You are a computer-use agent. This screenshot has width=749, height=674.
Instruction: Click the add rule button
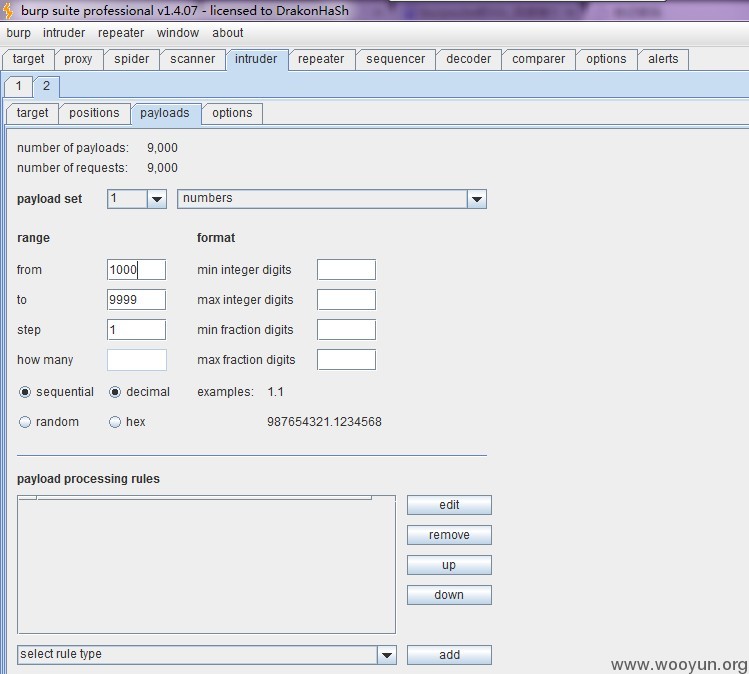point(449,655)
